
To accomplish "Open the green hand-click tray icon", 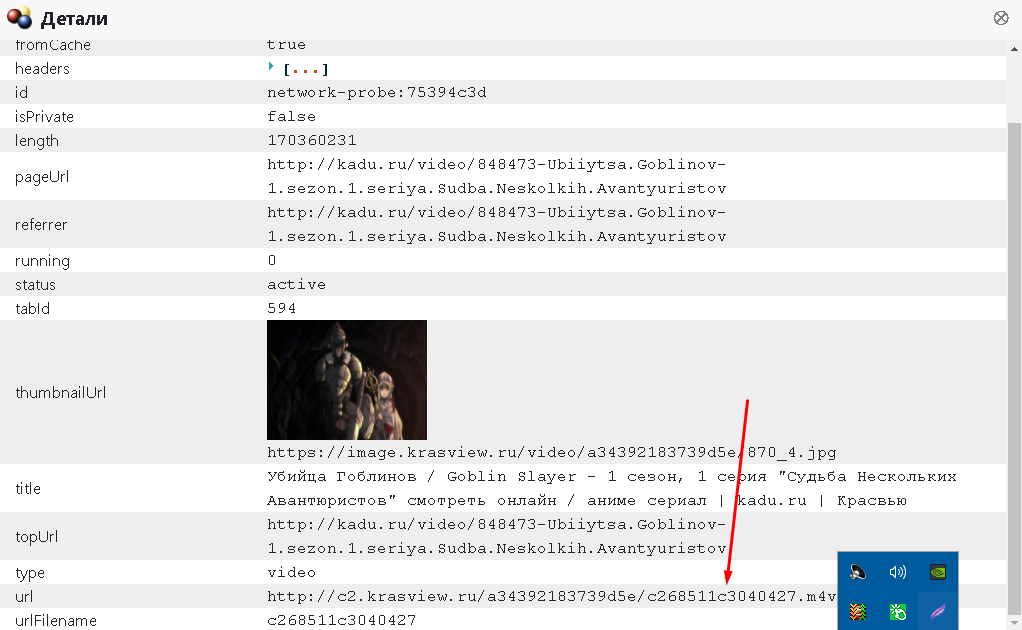I will pos(898,610).
